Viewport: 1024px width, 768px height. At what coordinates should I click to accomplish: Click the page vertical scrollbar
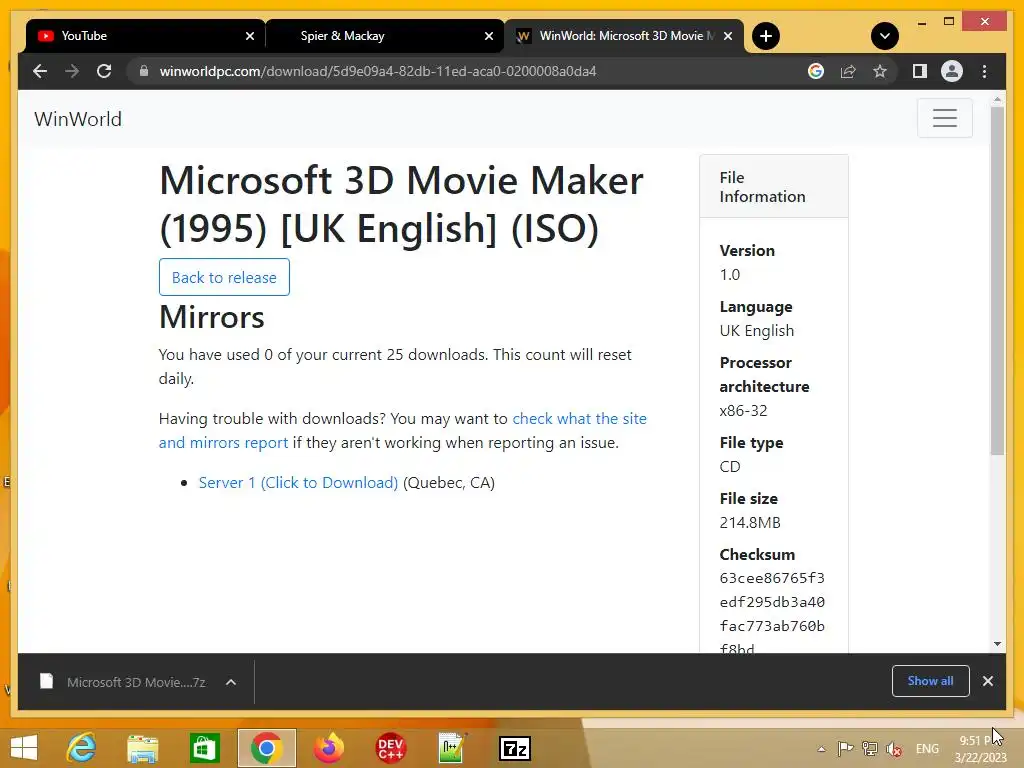(x=997, y=281)
